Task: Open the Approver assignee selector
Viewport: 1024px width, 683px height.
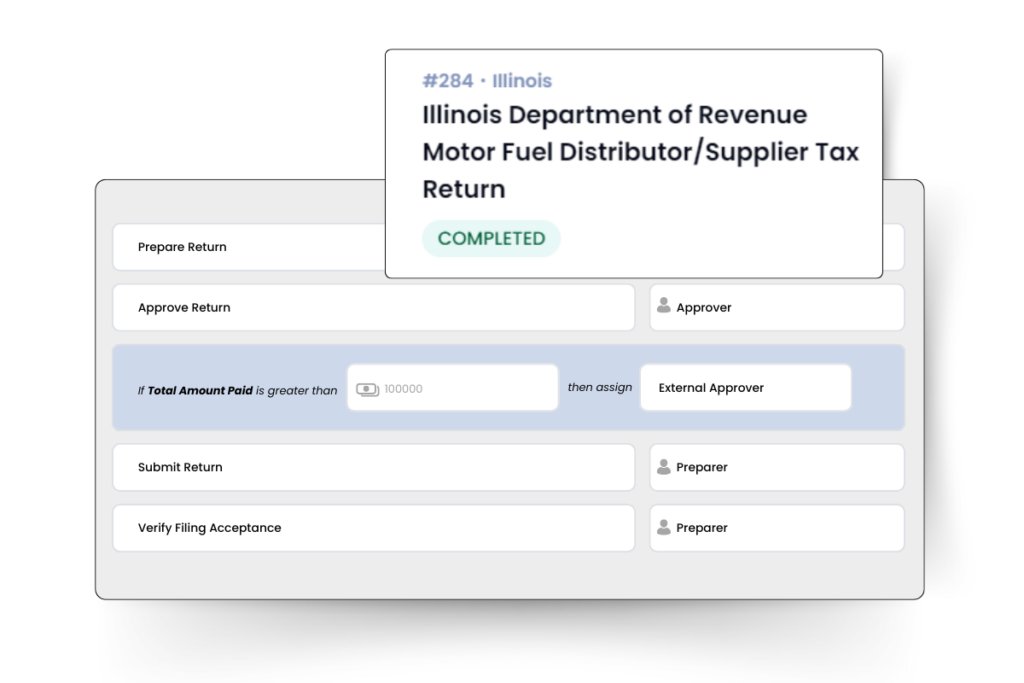Action: point(776,307)
